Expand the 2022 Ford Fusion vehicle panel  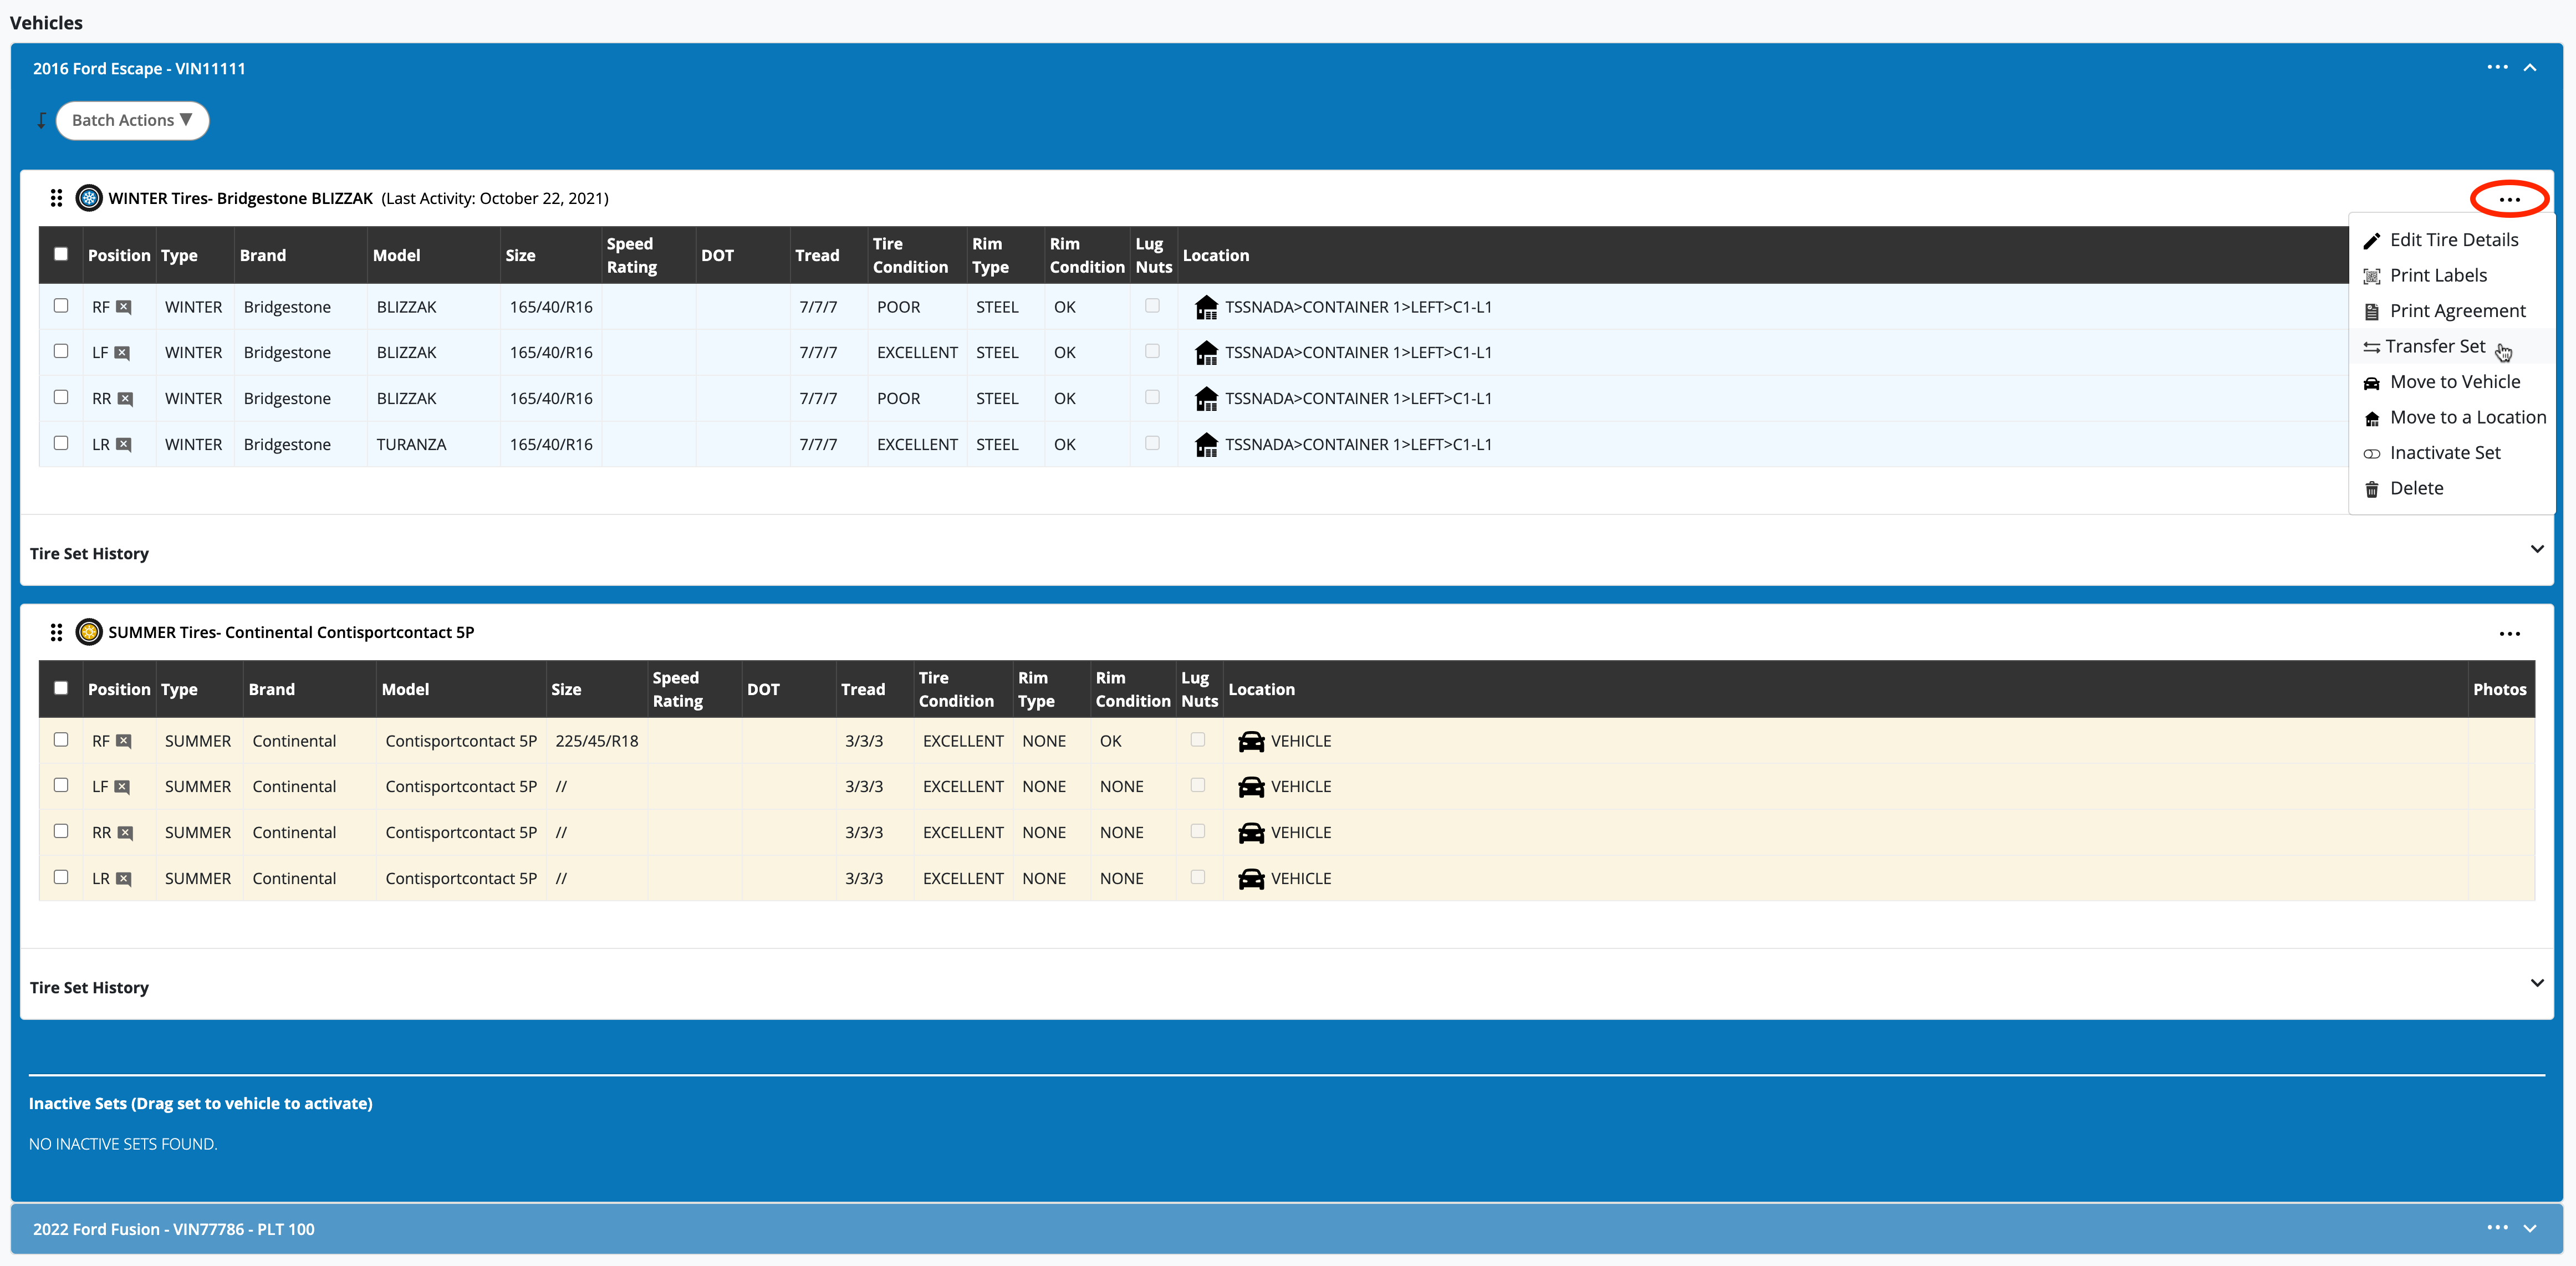point(2529,1228)
